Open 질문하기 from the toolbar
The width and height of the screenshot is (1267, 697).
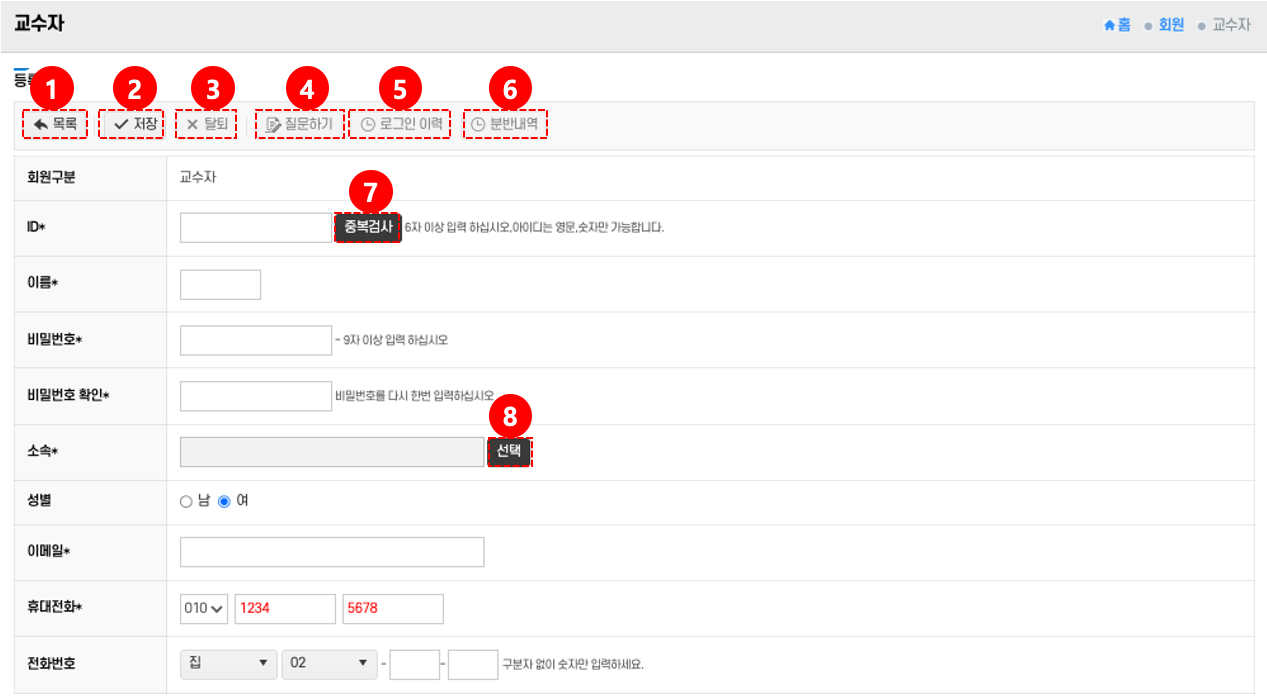[300, 125]
